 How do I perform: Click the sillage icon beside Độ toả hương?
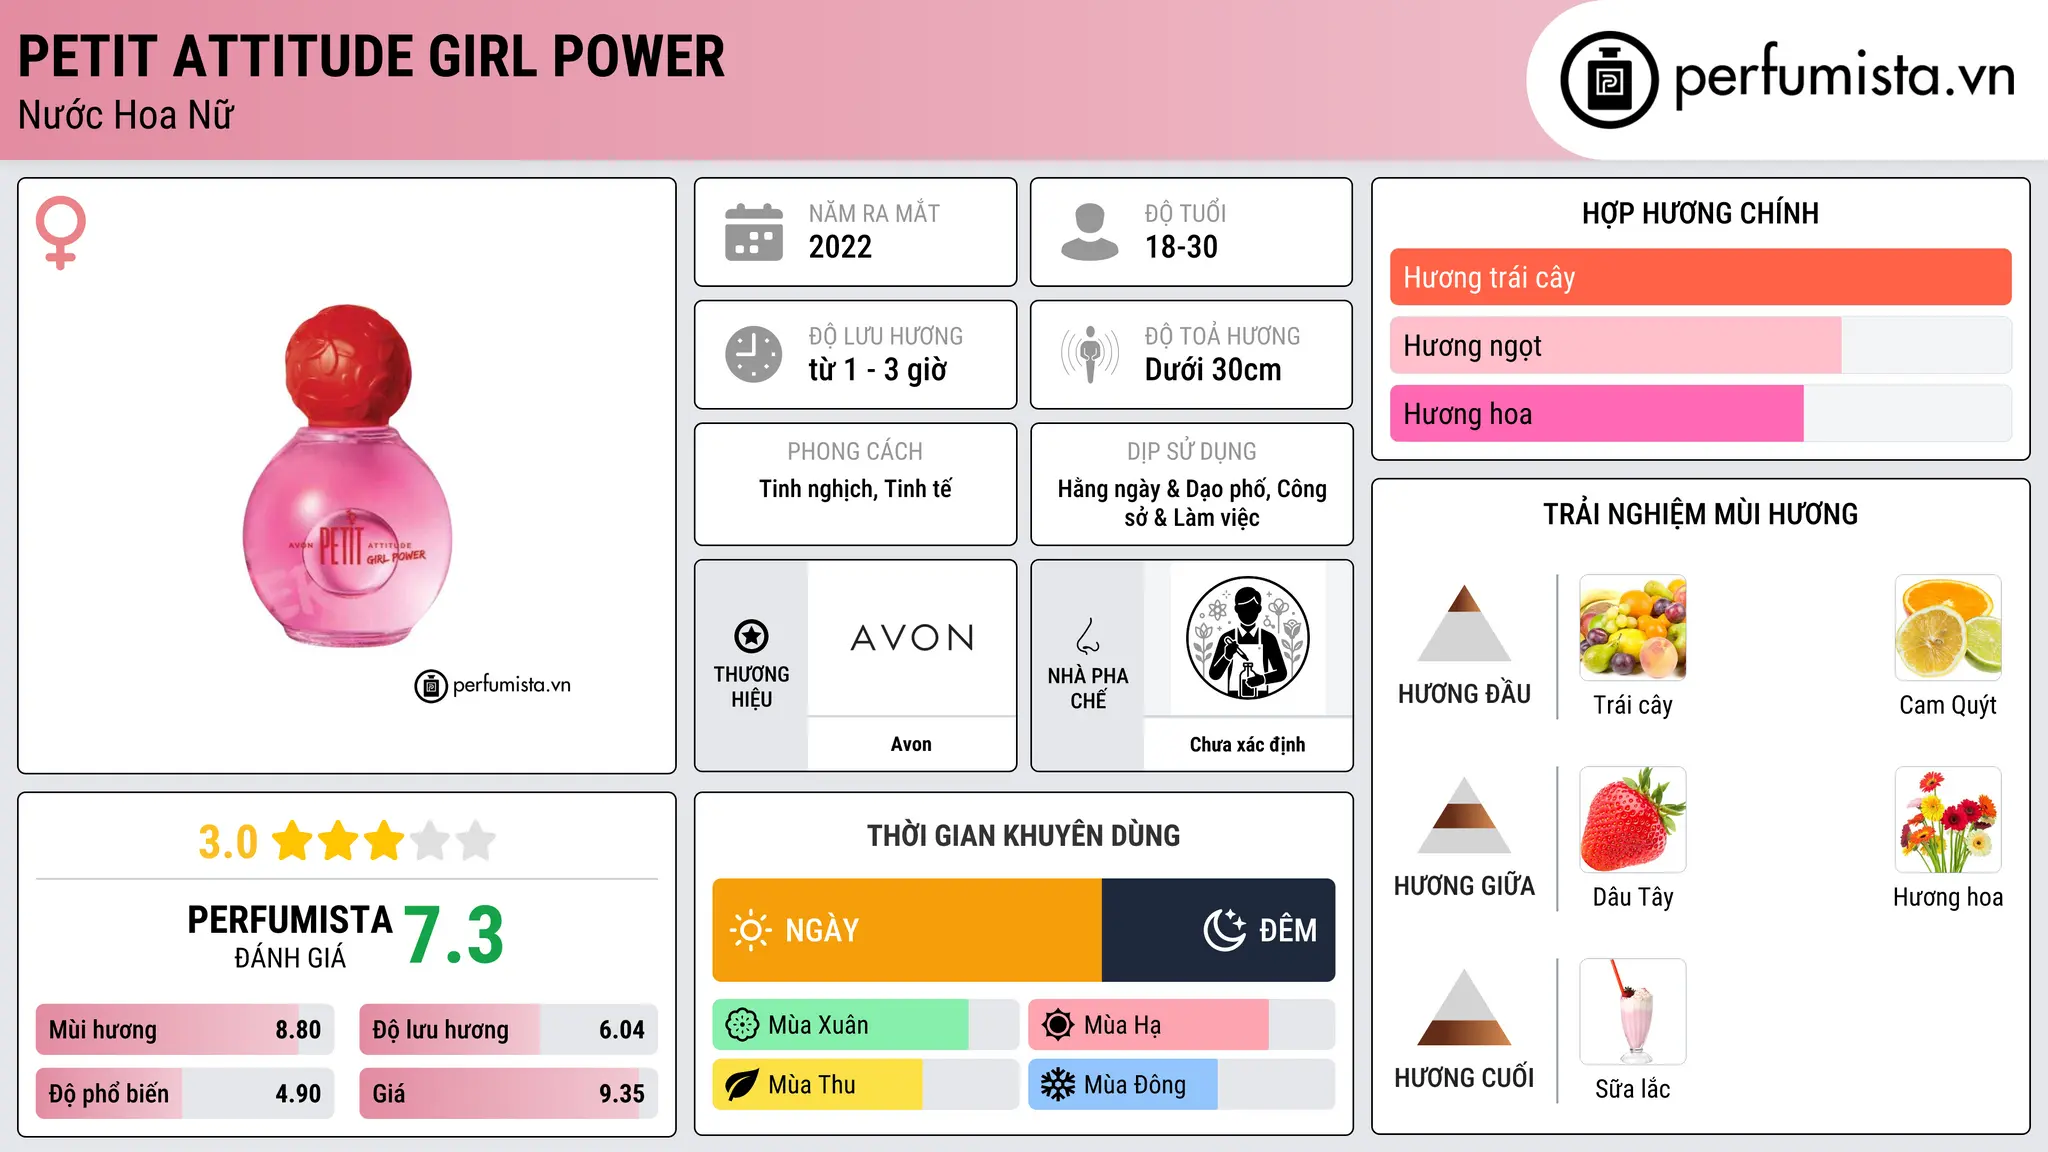pos(1090,354)
